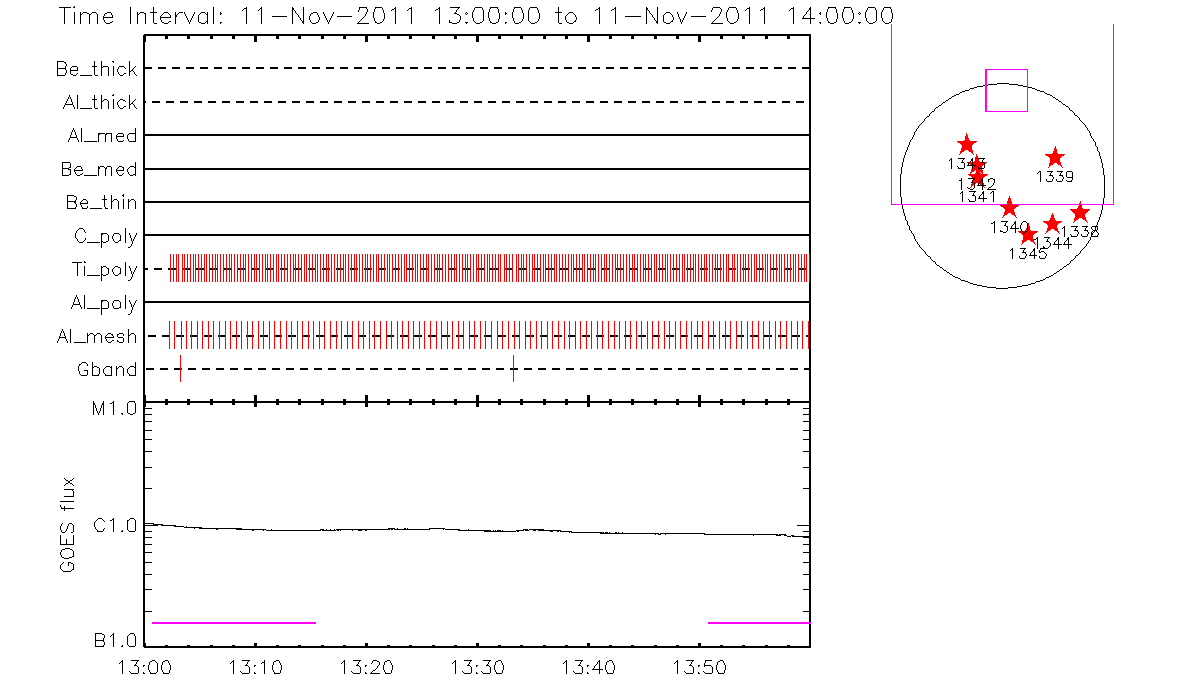Click the 'C_poly' filter label
The image size is (1200, 700).
(106, 236)
